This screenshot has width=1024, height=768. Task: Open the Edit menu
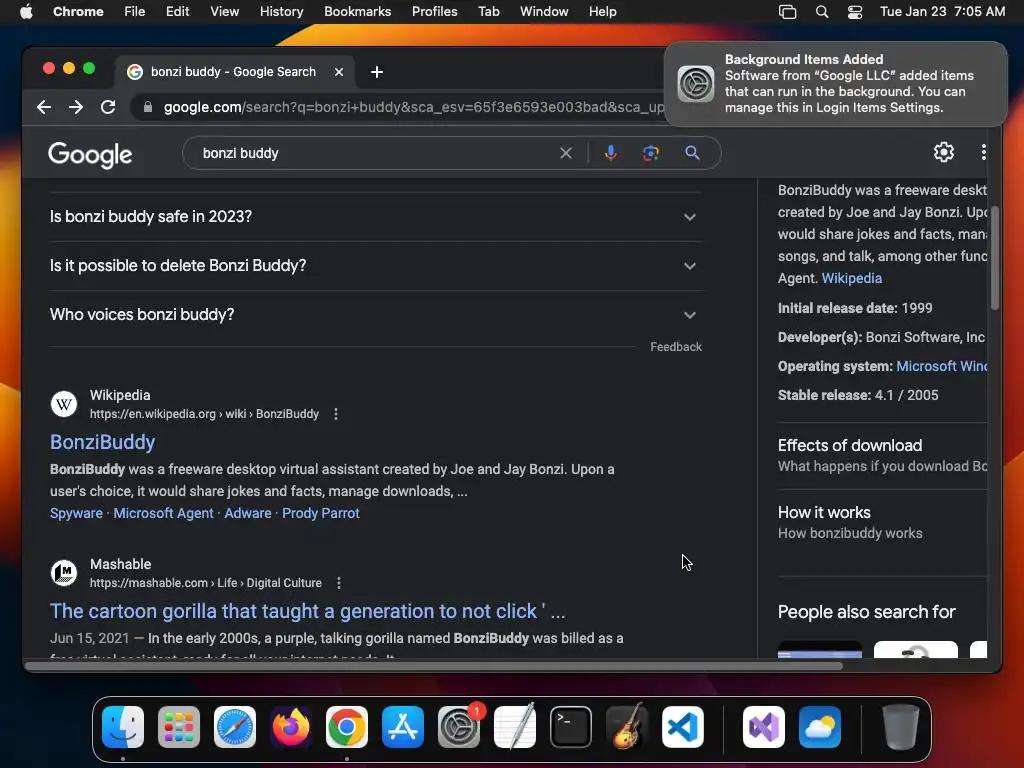pos(177,12)
